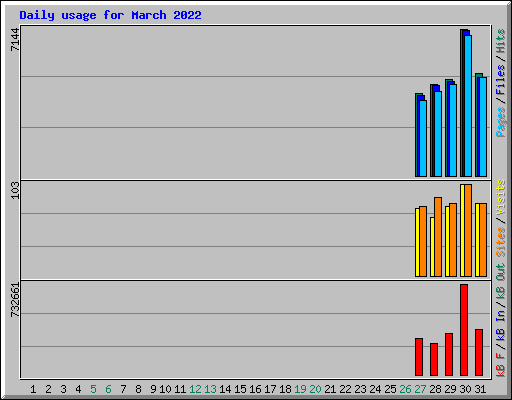Click the kB In legend label
Viewport: 512px width, 400px height.
(x=500, y=325)
